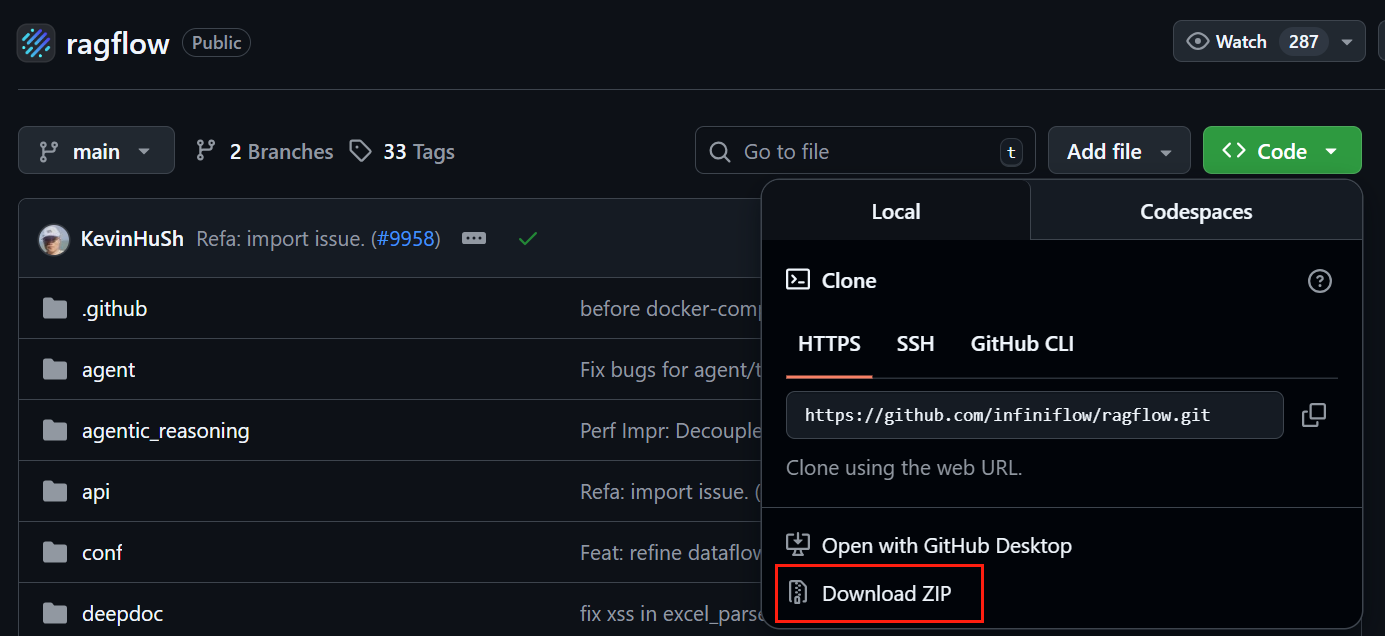Click the green check status icon

[x=528, y=239]
